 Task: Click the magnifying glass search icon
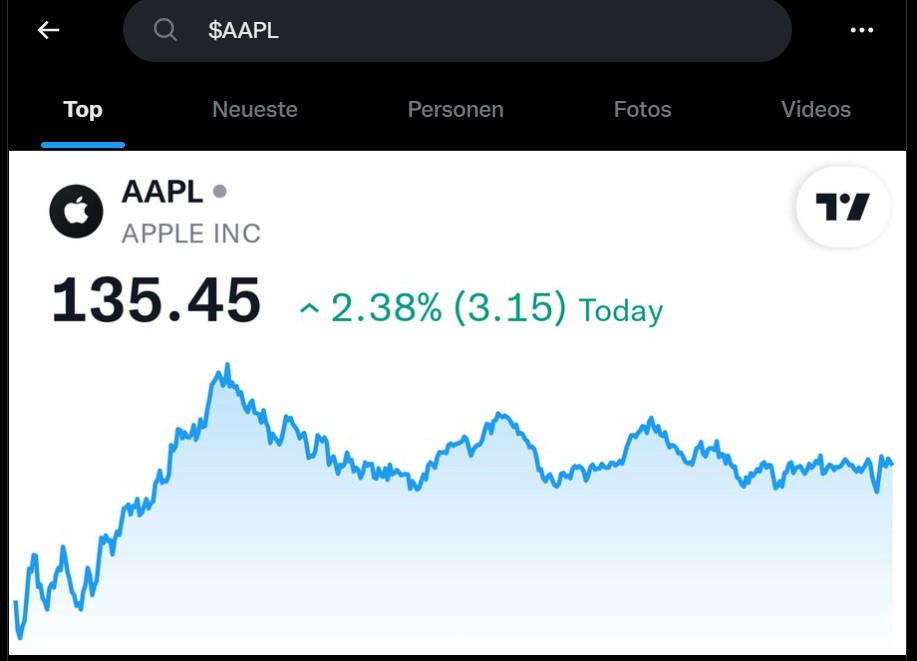pos(165,29)
